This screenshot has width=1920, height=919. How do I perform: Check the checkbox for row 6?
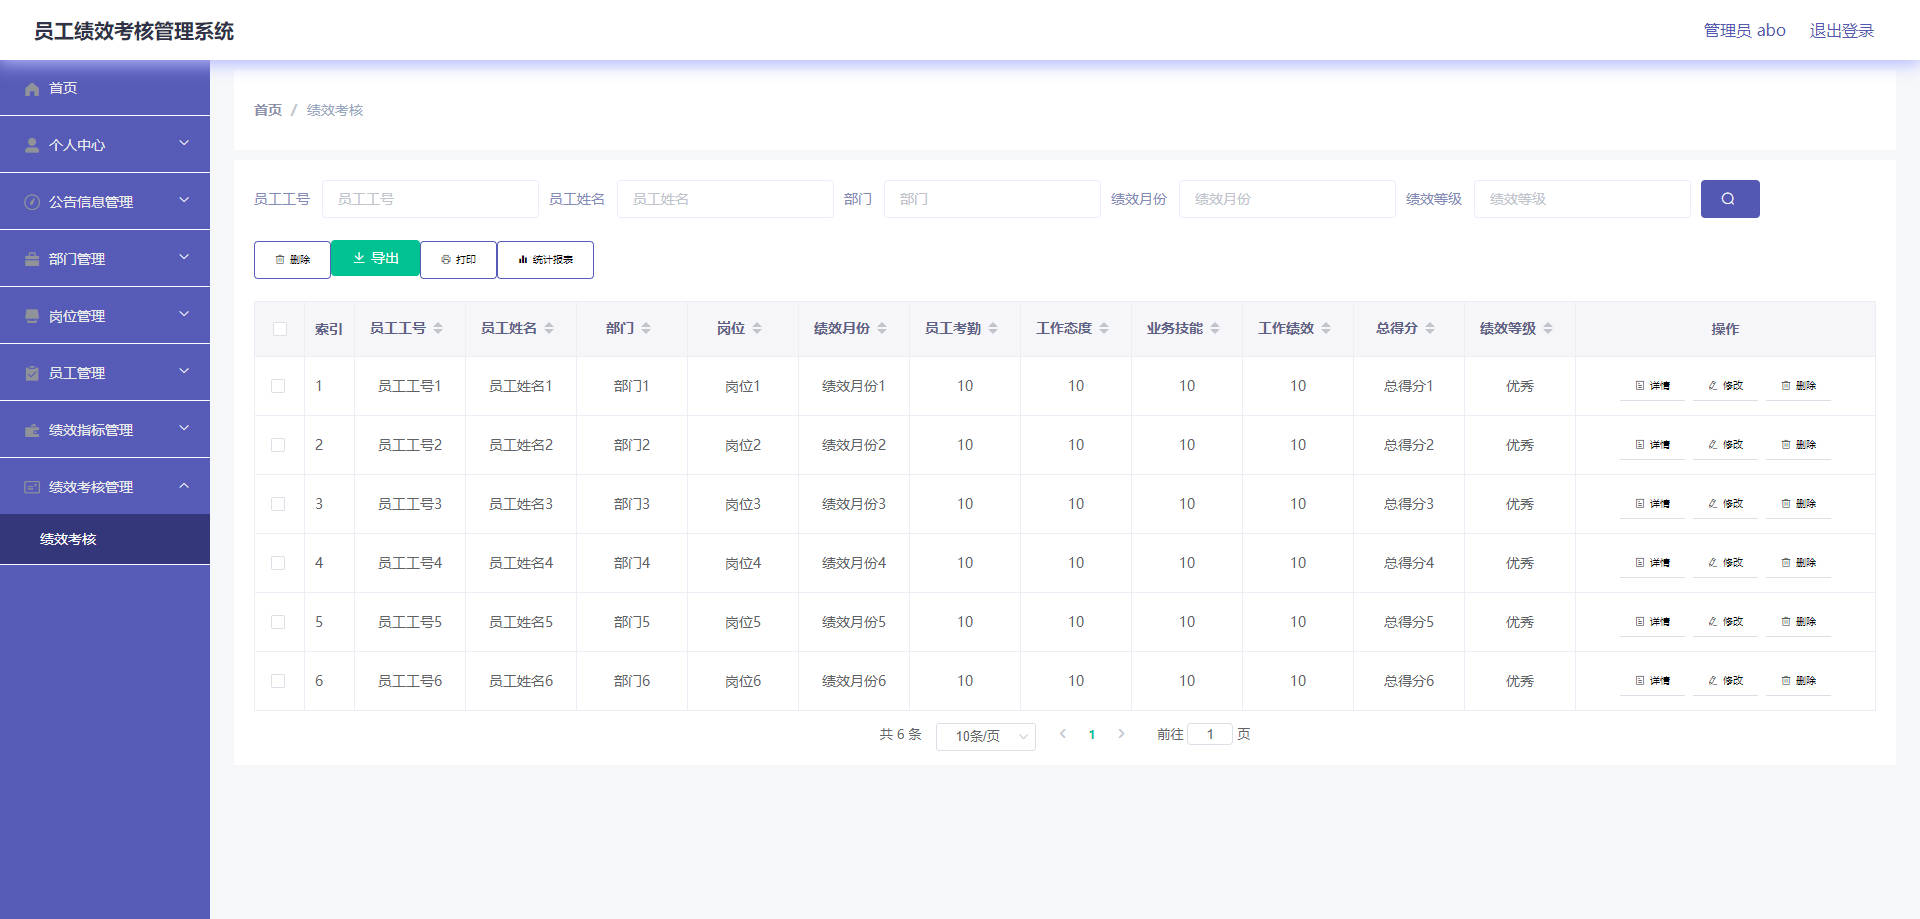tap(278, 681)
